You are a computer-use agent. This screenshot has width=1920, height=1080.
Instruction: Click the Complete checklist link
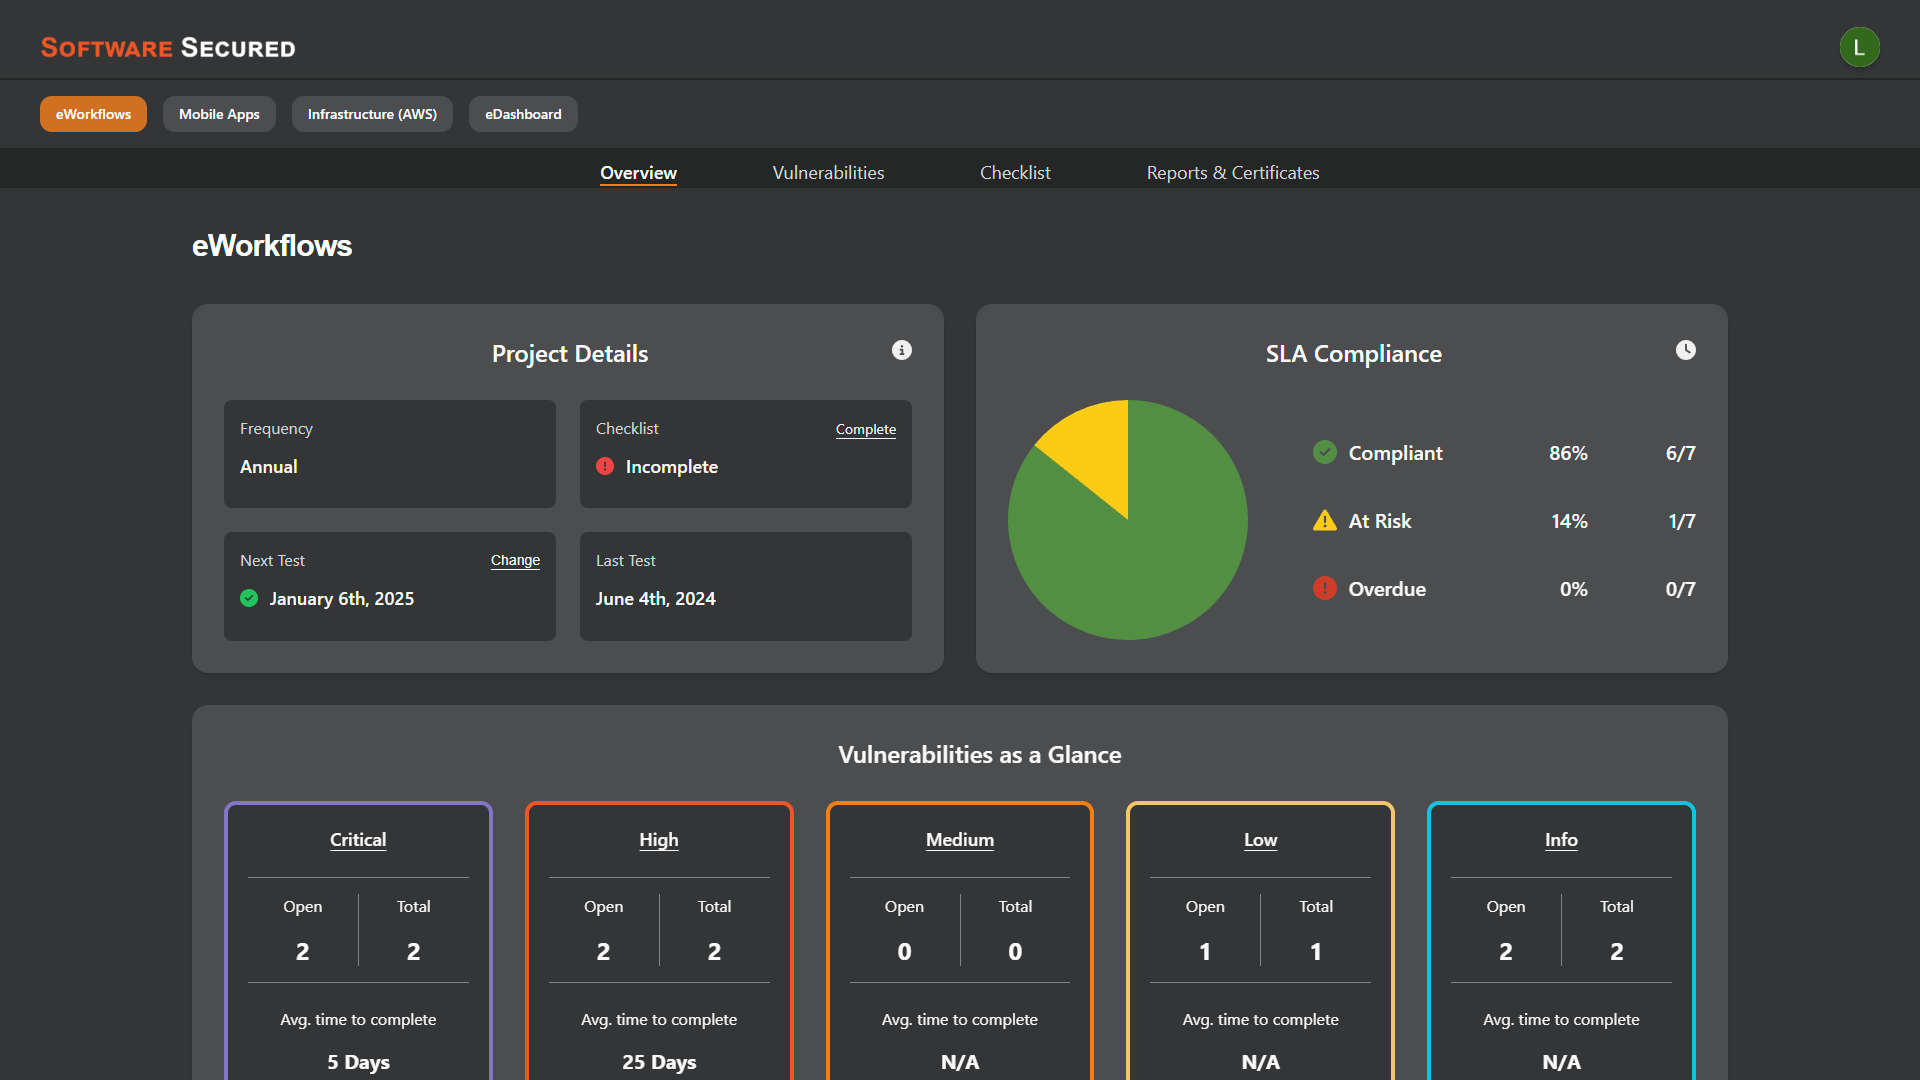(865, 429)
